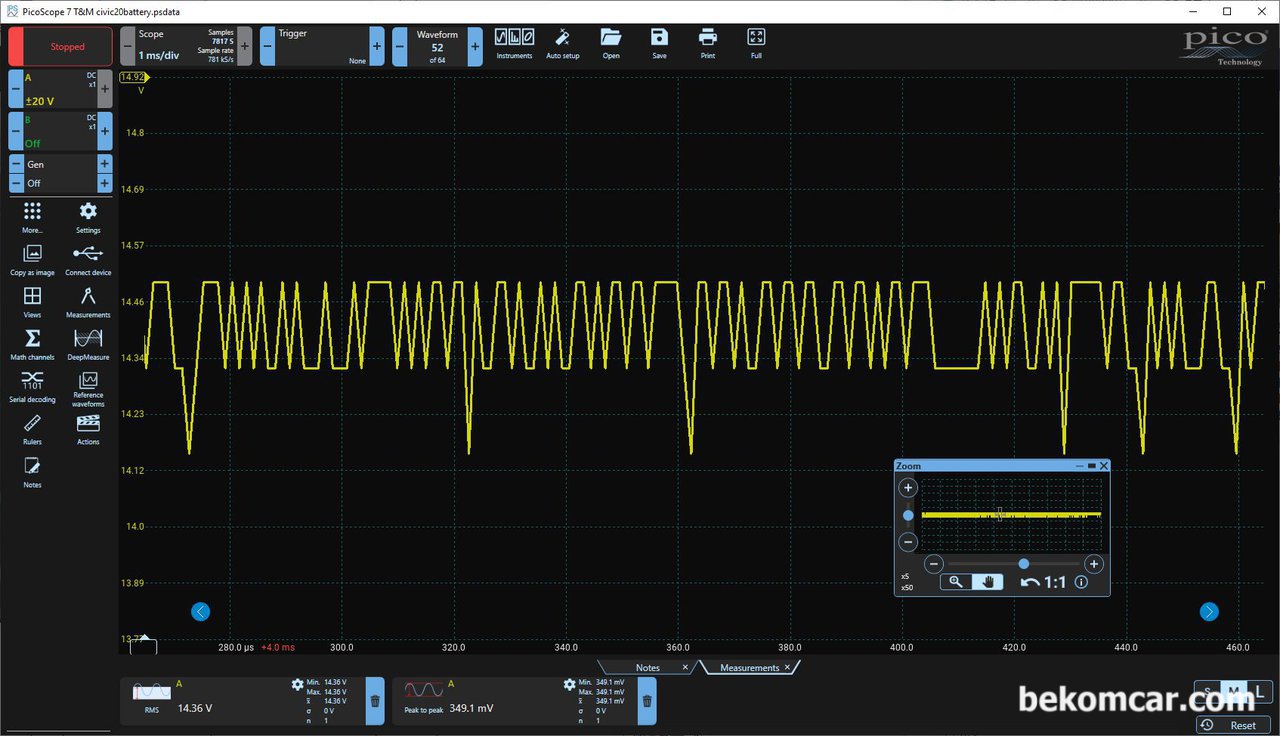Open channel B Off options

[x=60, y=131]
